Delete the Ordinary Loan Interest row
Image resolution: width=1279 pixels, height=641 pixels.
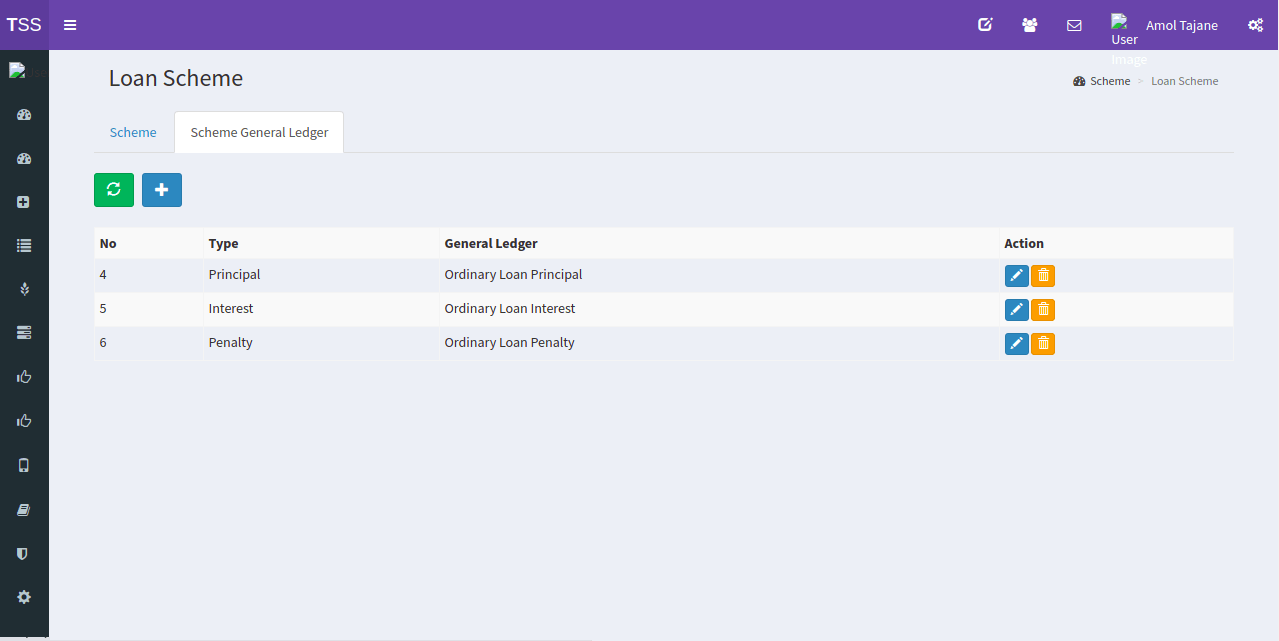(x=1043, y=310)
